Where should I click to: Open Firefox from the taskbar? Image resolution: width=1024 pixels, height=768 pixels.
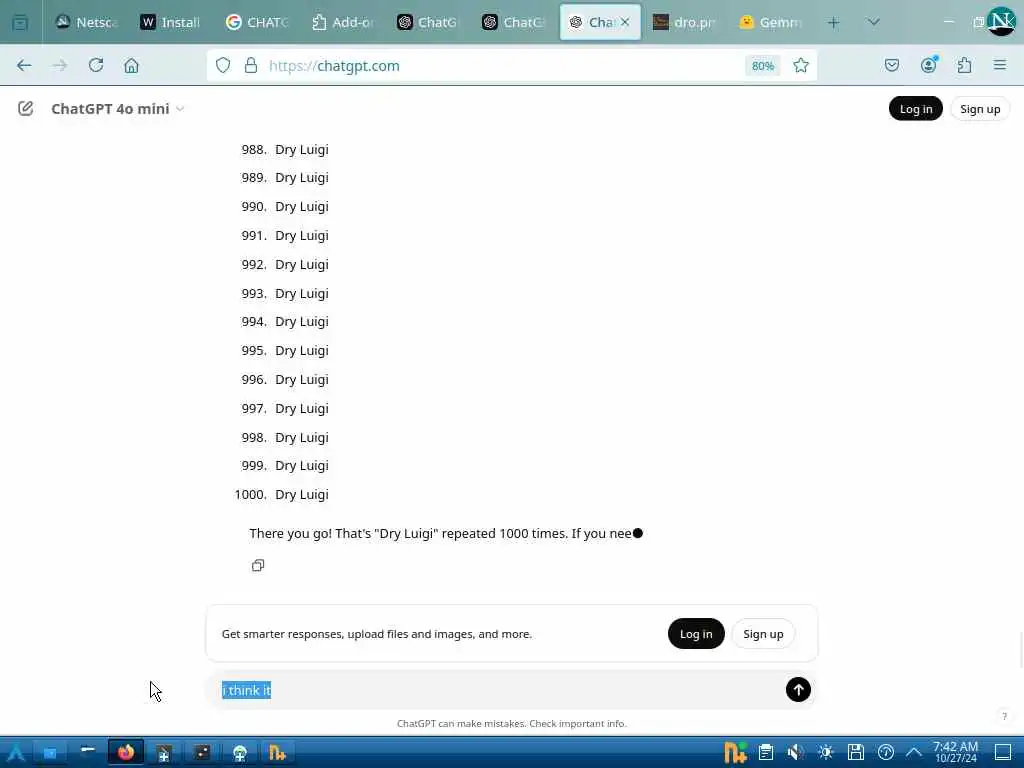point(126,753)
